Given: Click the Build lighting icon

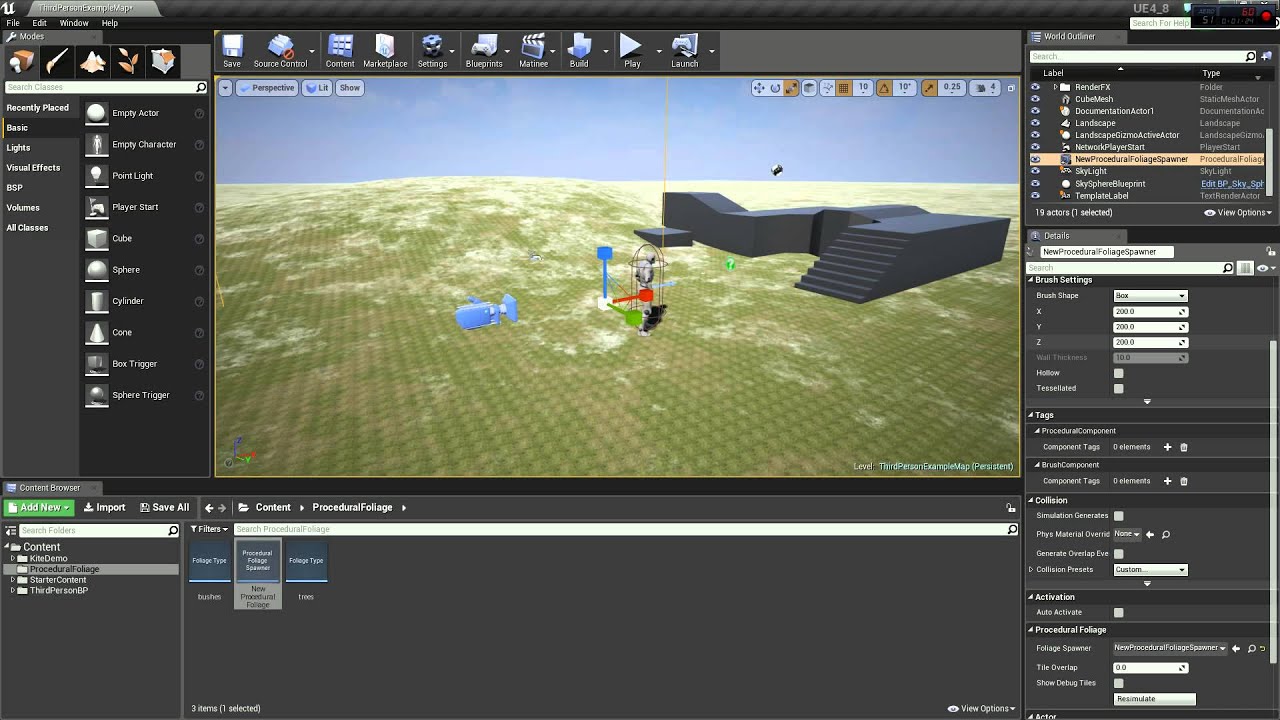Looking at the screenshot, I should click(x=579, y=51).
